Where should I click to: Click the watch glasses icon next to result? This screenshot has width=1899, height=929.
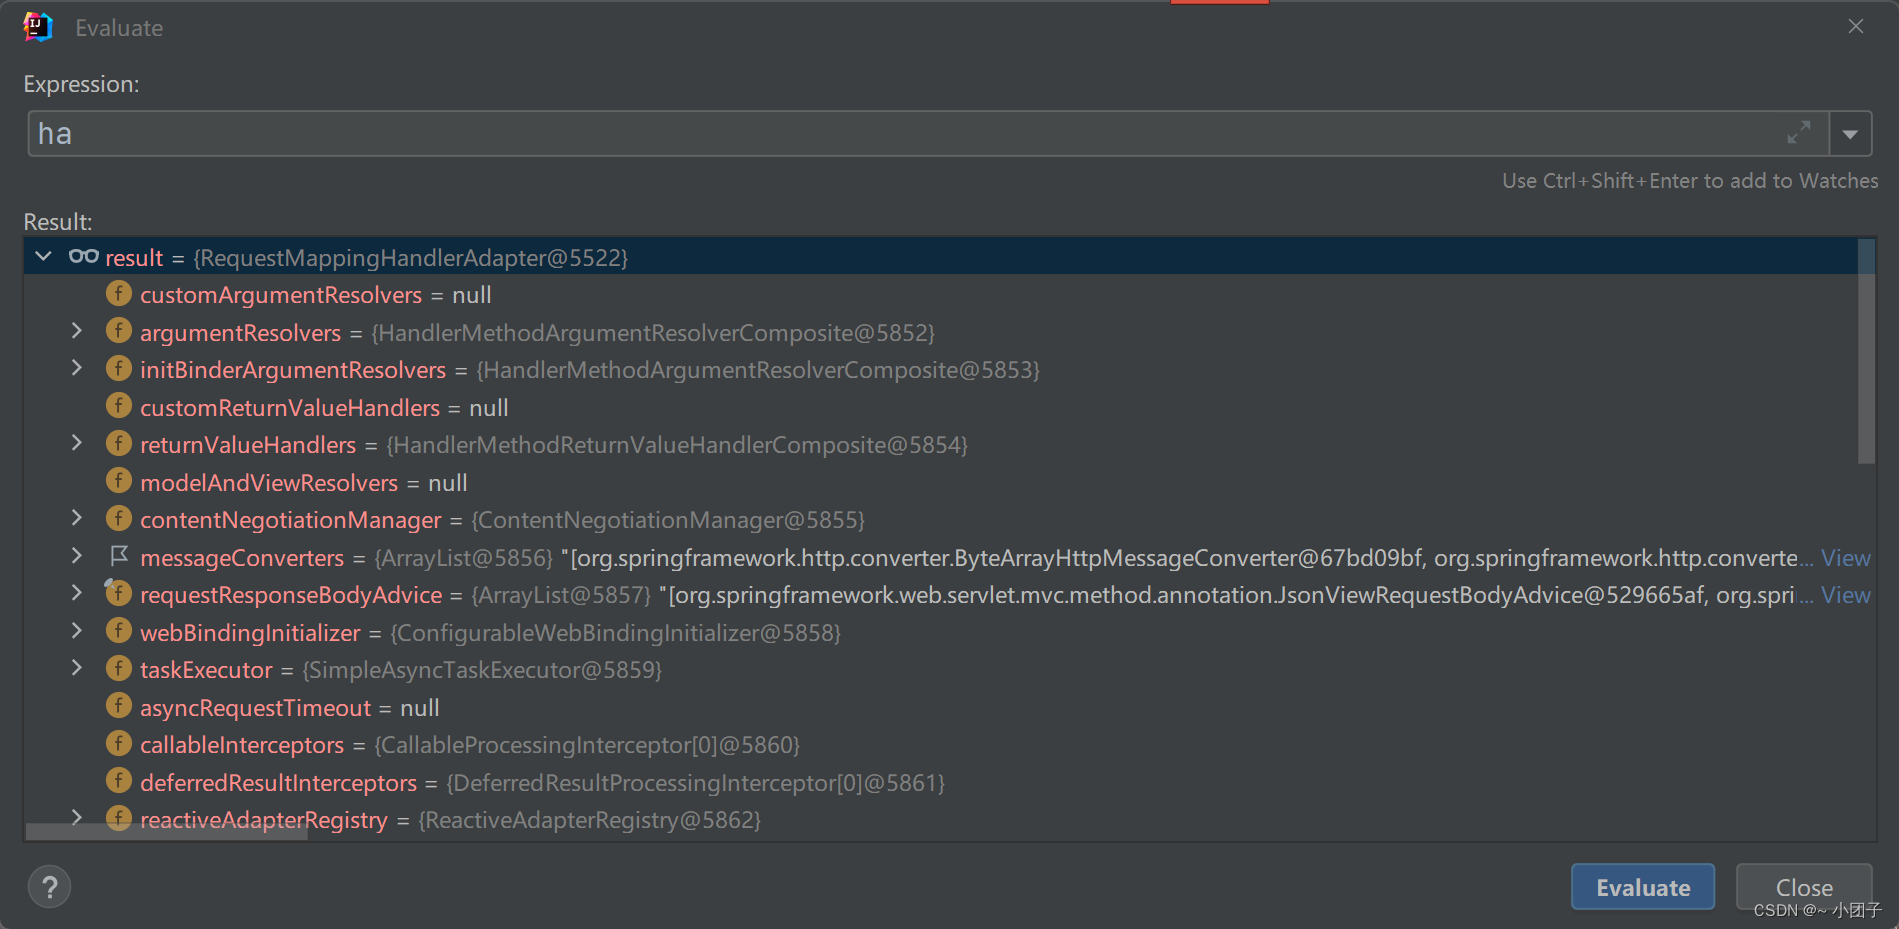(x=84, y=257)
